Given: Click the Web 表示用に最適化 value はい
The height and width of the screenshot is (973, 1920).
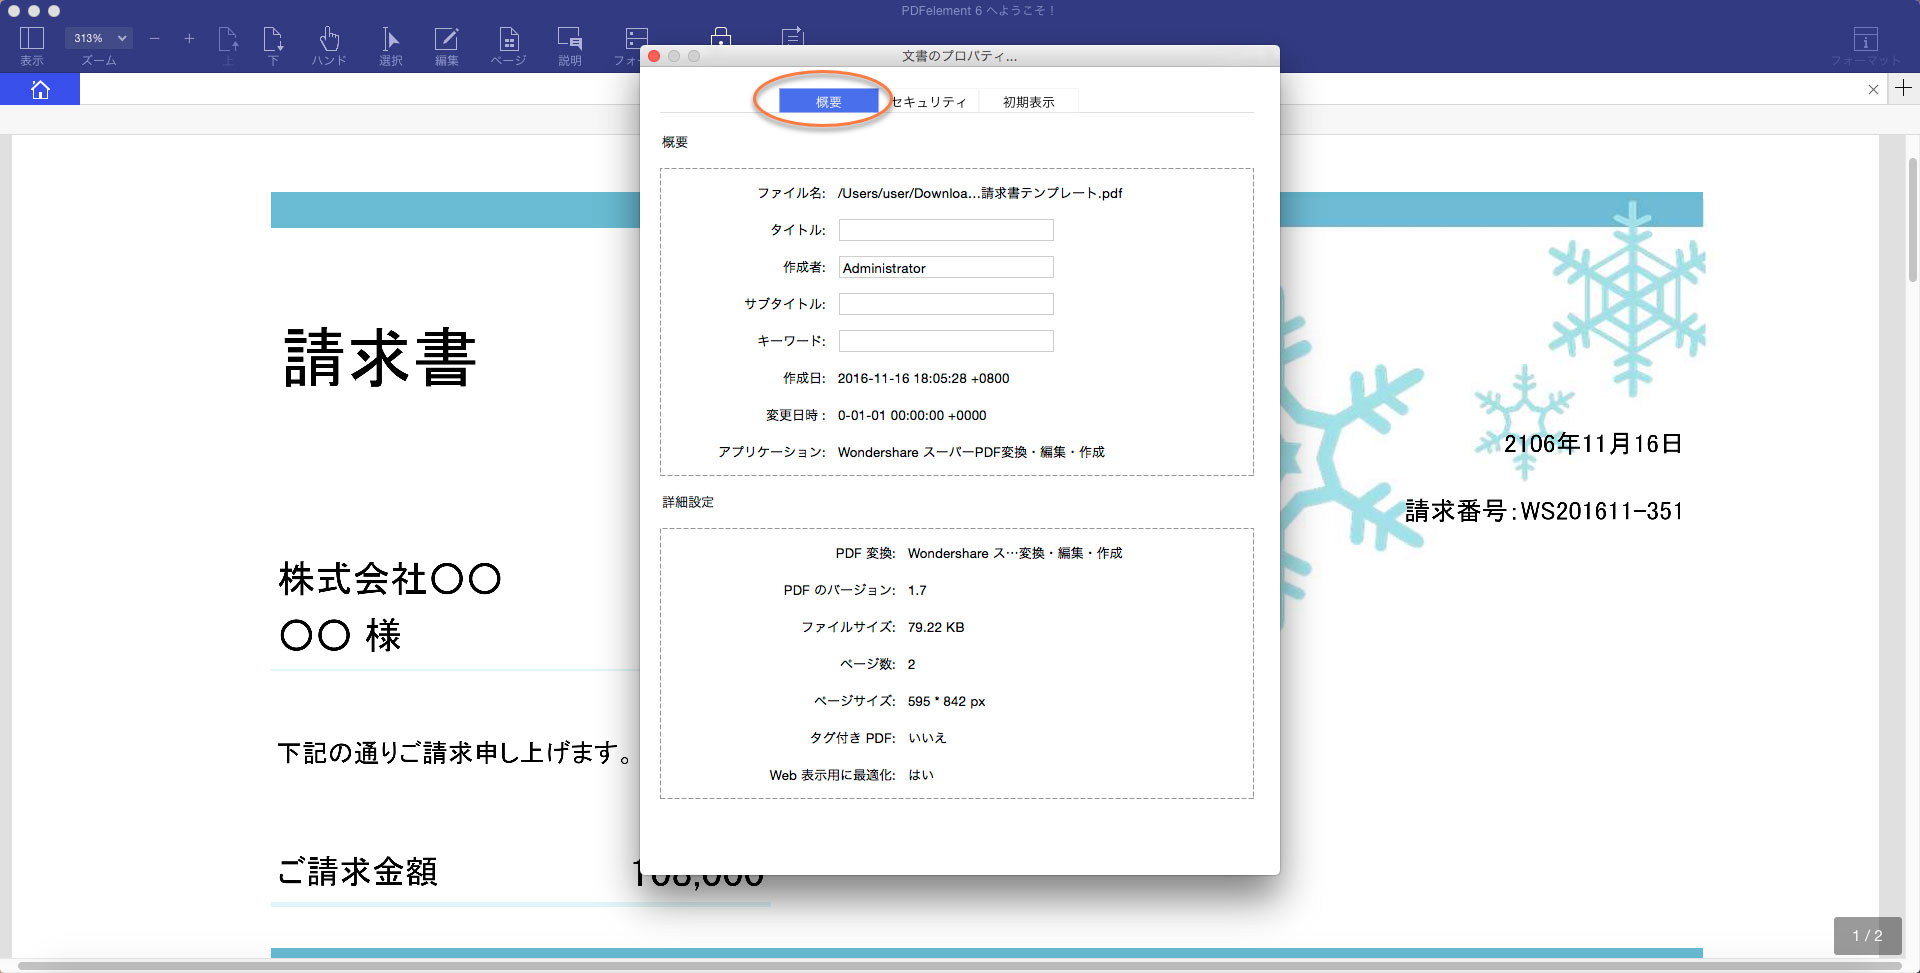Looking at the screenshot, I should [x=921, y=775].
